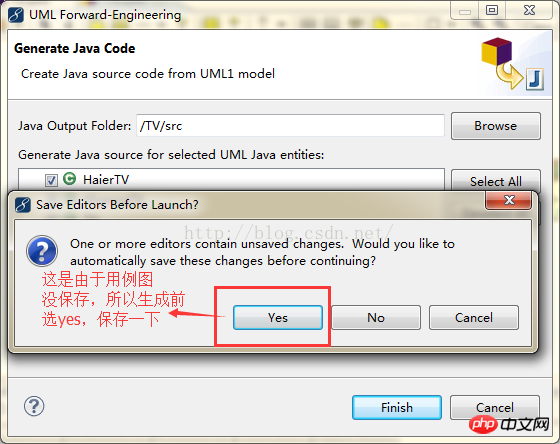Open help via bottom question icon

click(34, 406)
